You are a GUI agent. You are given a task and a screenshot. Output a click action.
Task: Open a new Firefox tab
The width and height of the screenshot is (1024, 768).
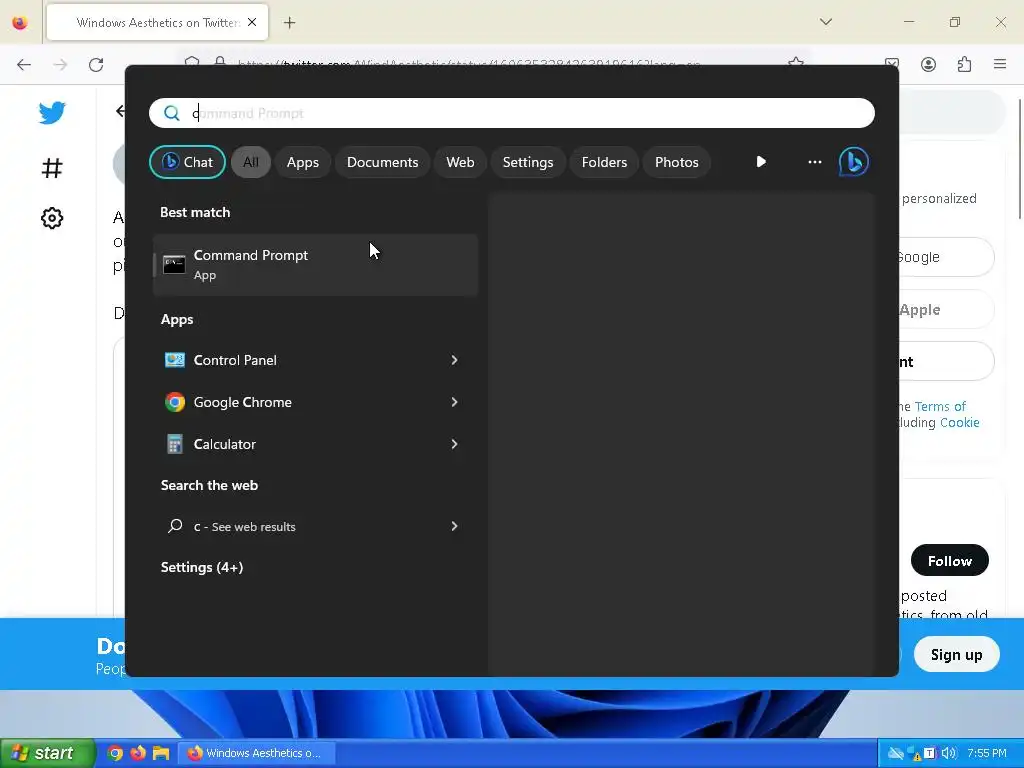click(289, 23)
